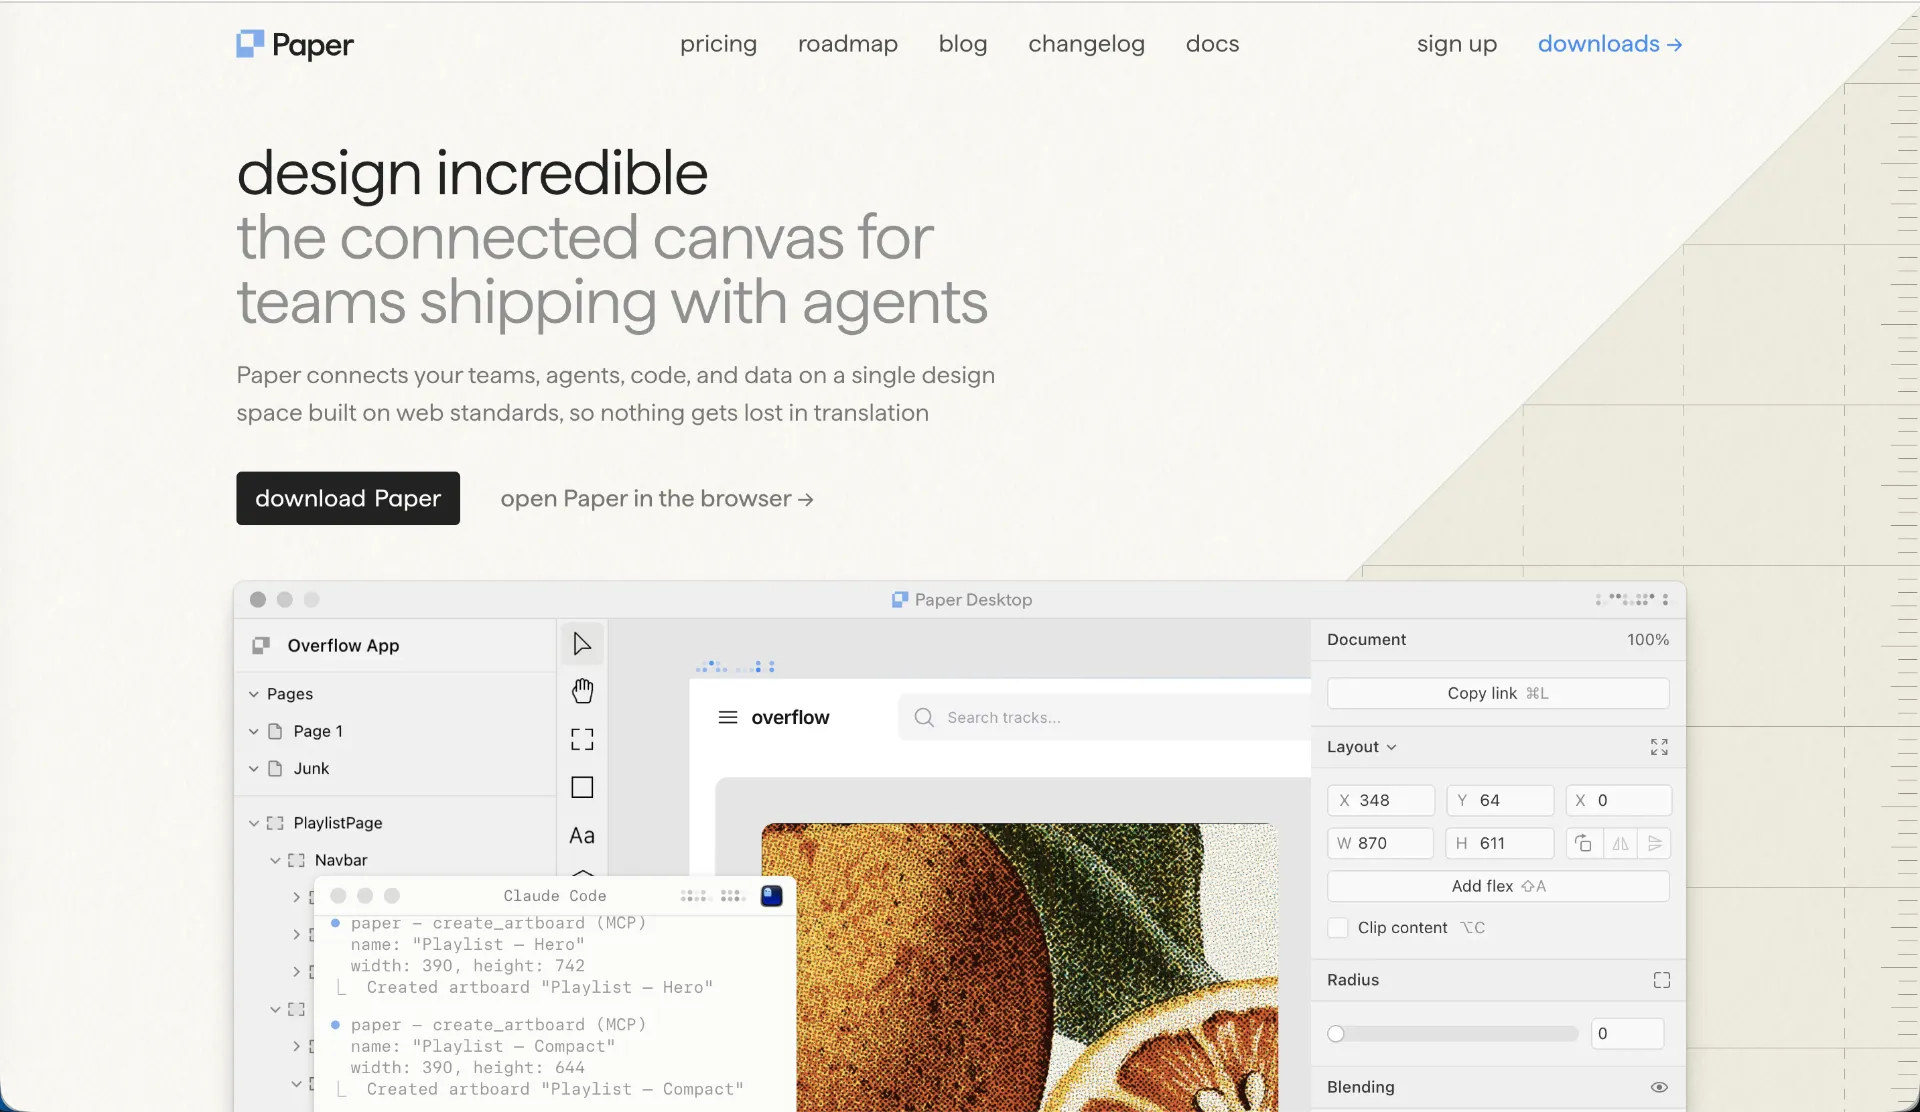Image resolution: width=1920 pixels, height=1112 pixels.
Task: Click the hamburger menu icon beside overflow
Action: pyautogui.click(x=728, y=717)
